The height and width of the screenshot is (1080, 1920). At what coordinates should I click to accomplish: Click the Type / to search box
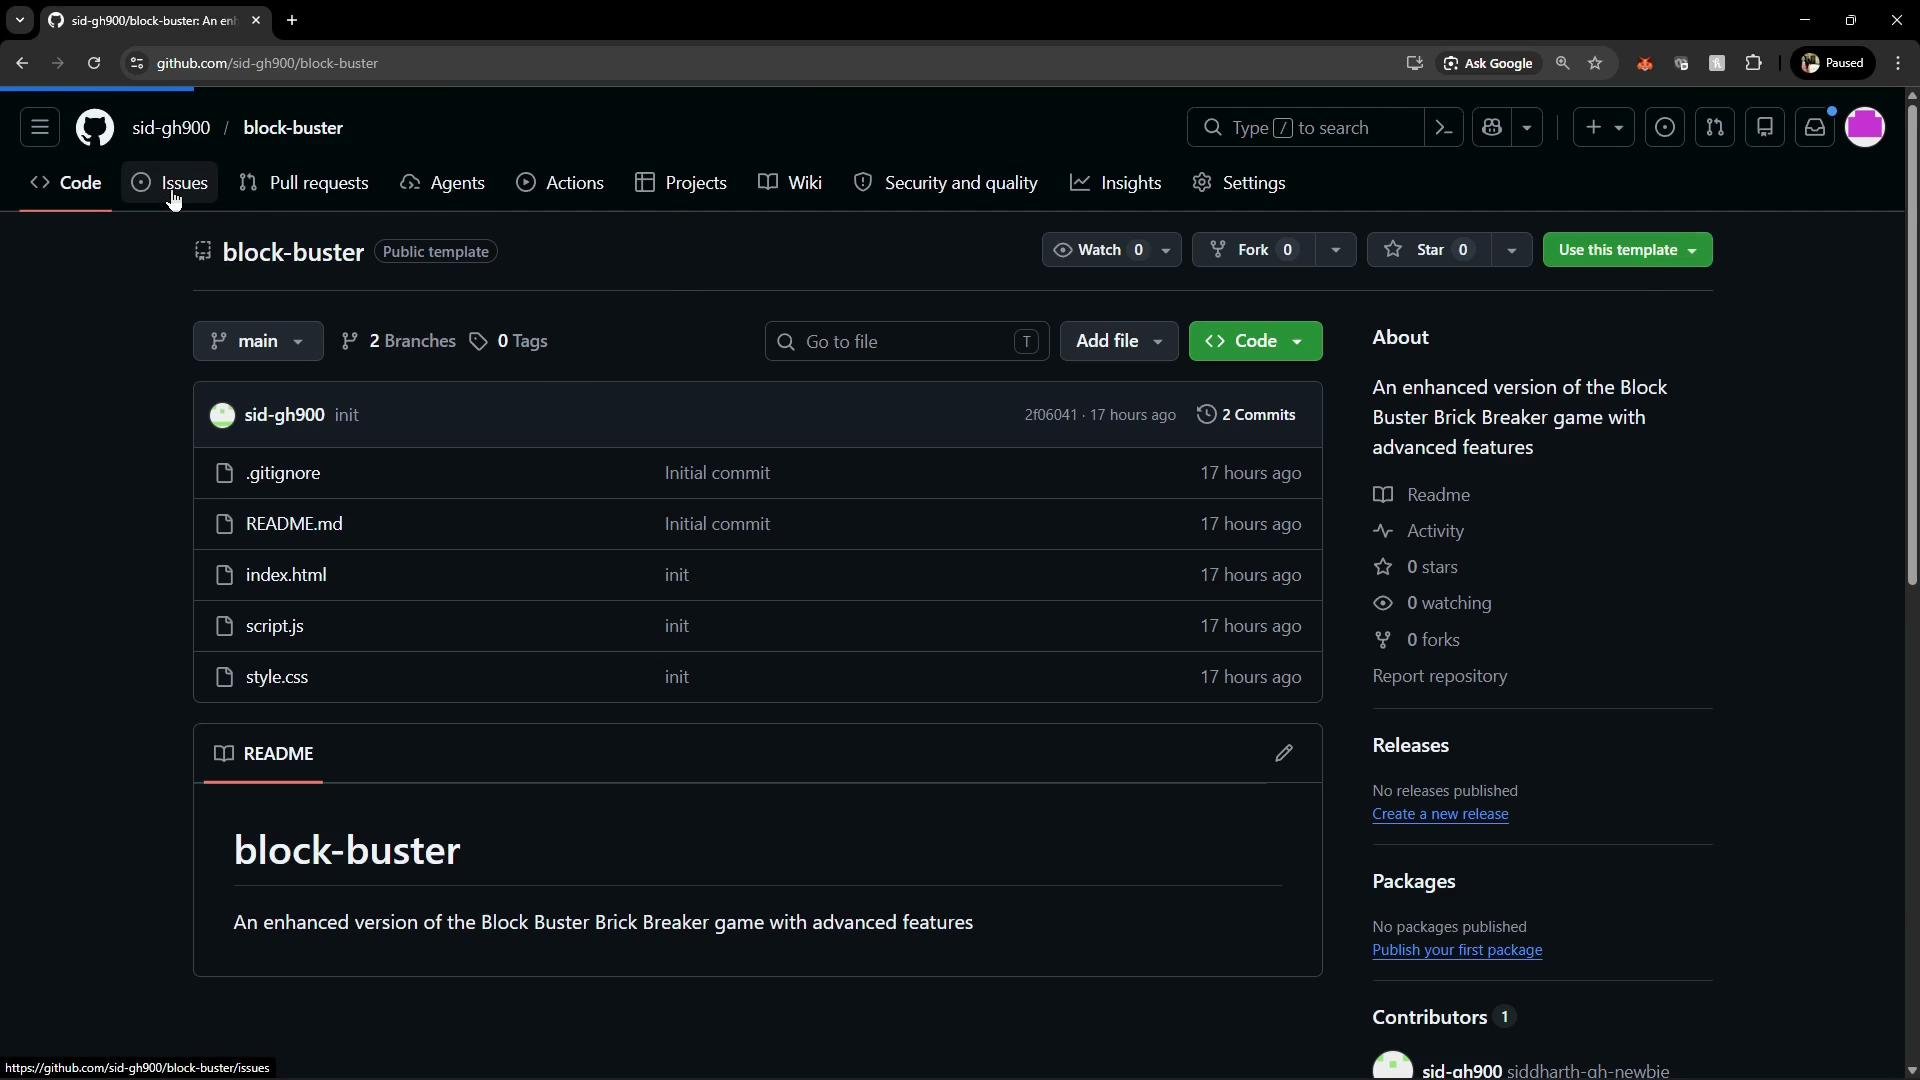click(1306, 128)
